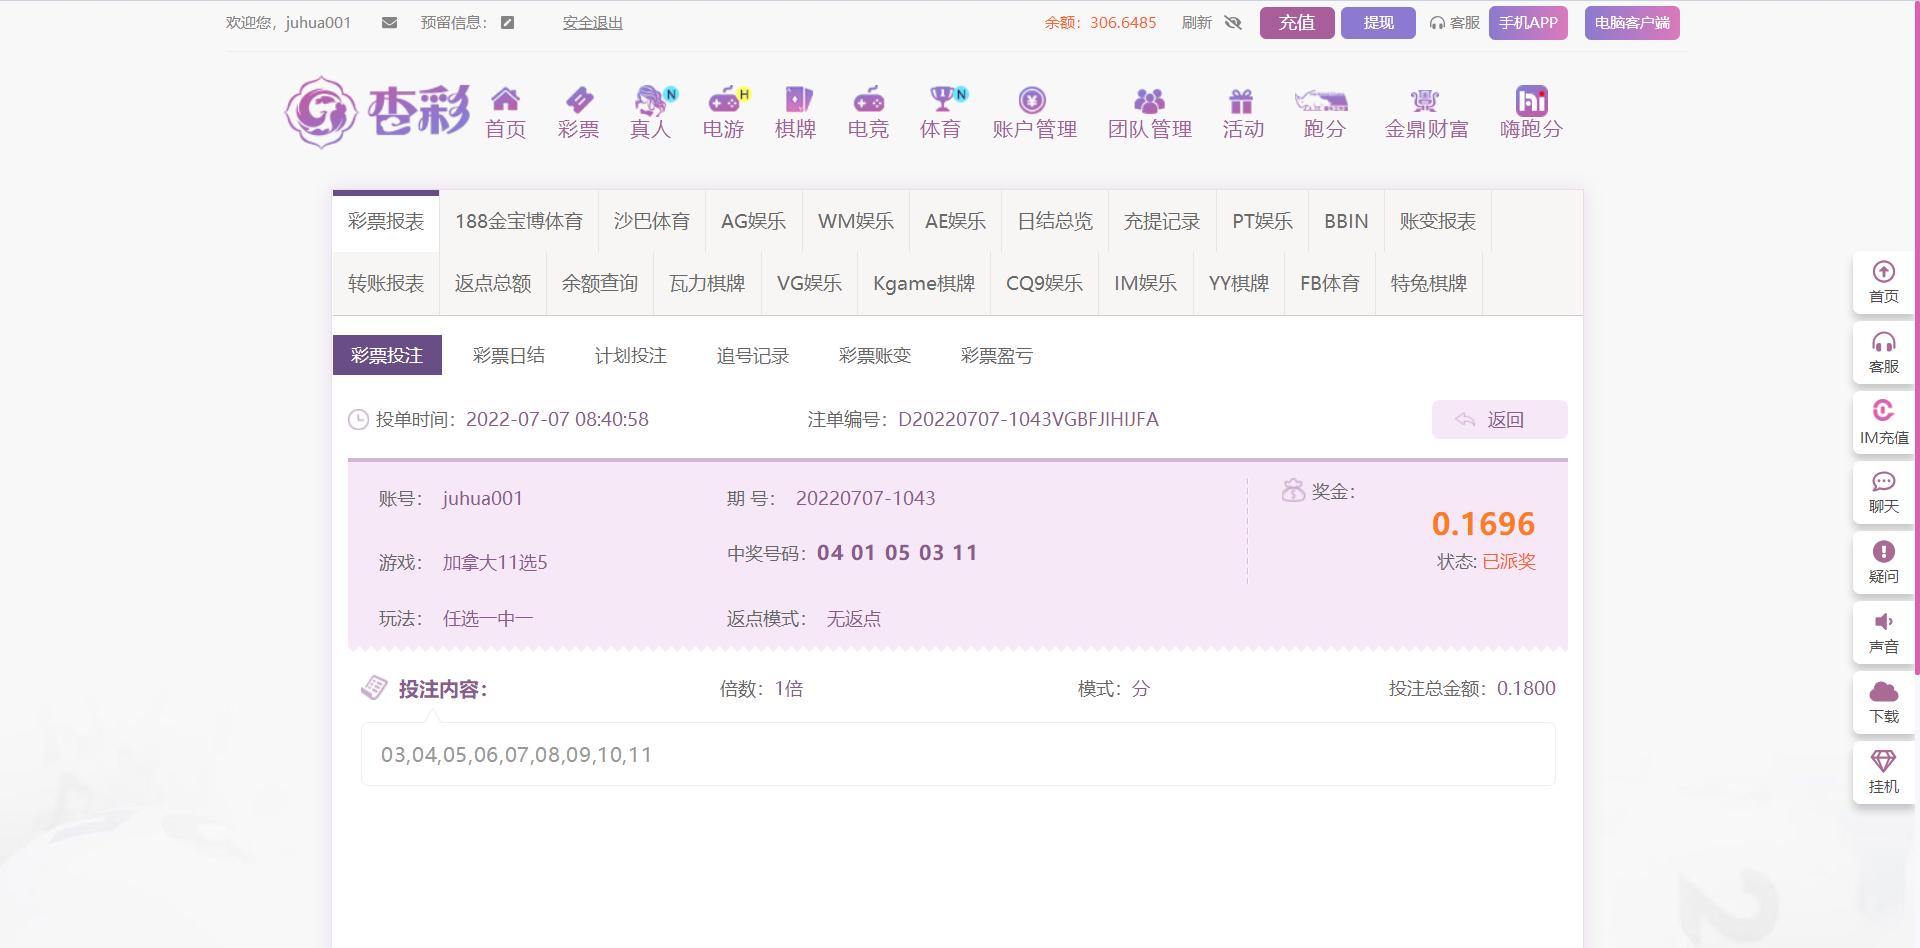Toggle the eye icon to hide balance
This screenshot has height=948, width=1920.
(1233, 22)
